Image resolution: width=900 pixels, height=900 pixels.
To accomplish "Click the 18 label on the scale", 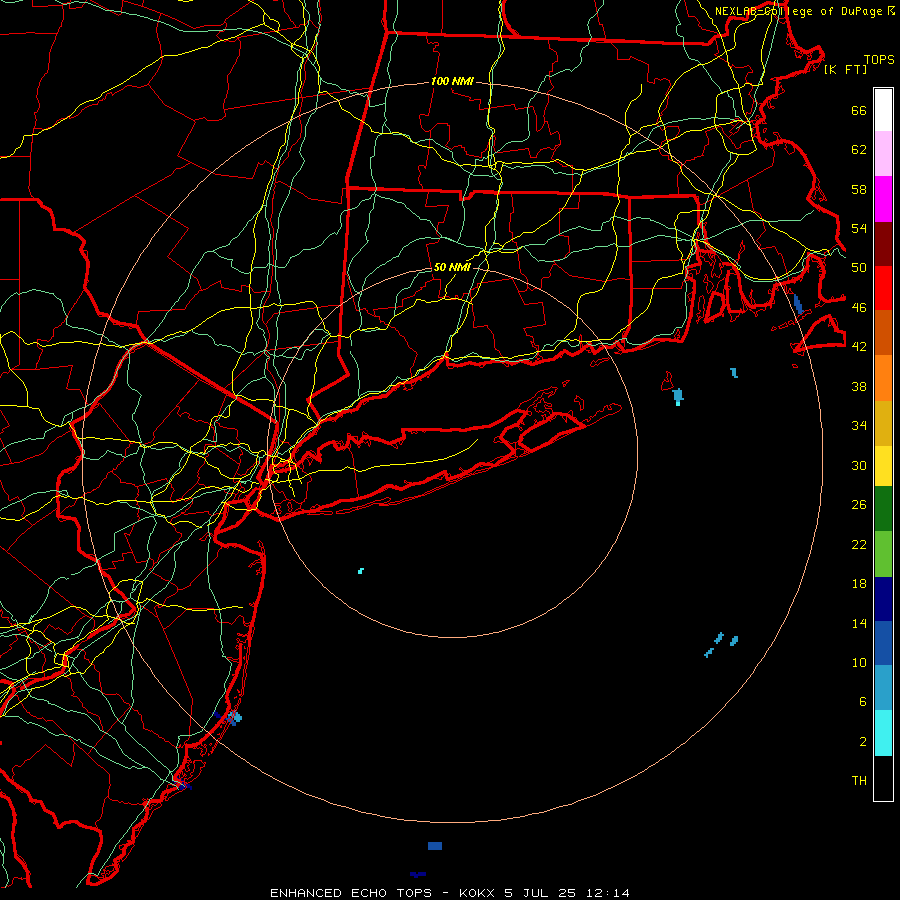I will [859, 584].
